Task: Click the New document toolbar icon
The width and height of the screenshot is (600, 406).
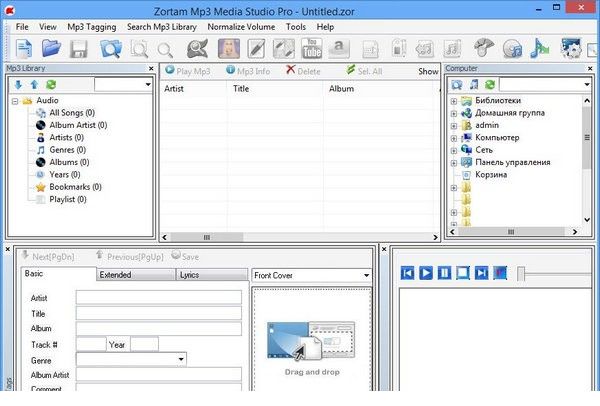Action: coord(24,49)
